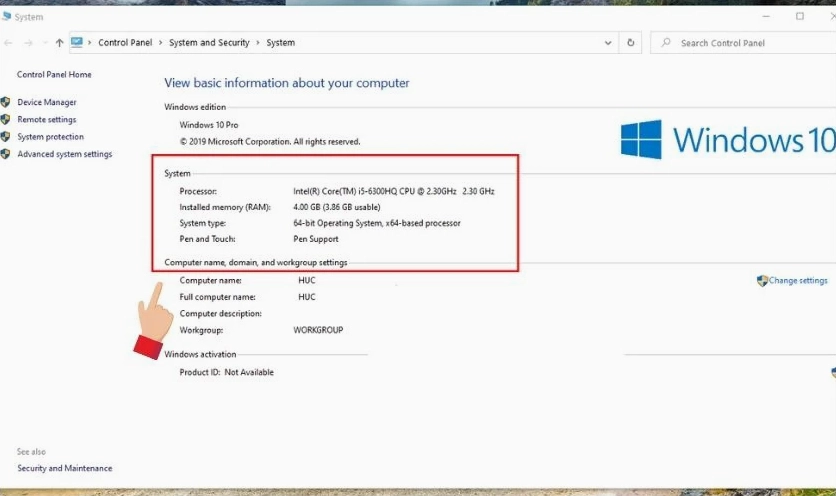Open System and Security breadcrumb
Viewport: 836px width, 496px height.
(209, 43)
